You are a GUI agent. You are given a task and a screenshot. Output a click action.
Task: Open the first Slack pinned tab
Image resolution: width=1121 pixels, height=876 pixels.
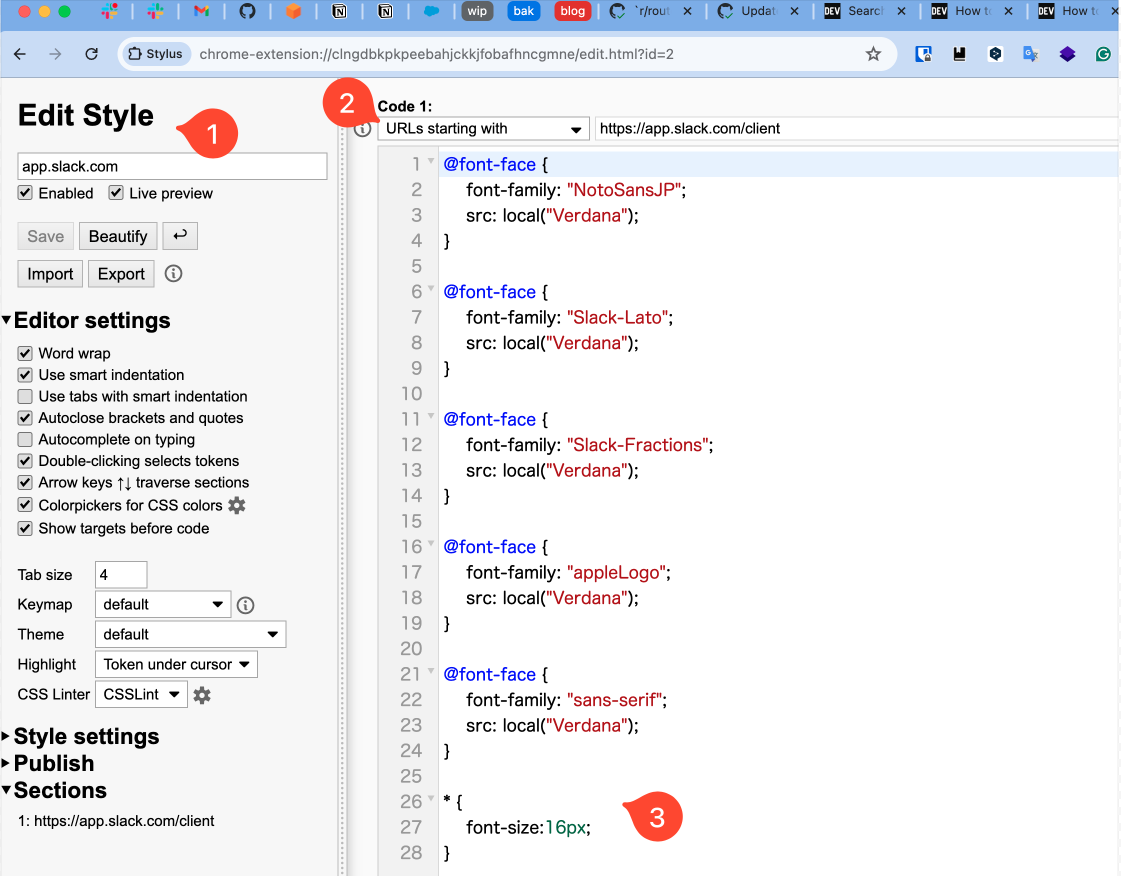pyautogui.click(x=109, y=11)
